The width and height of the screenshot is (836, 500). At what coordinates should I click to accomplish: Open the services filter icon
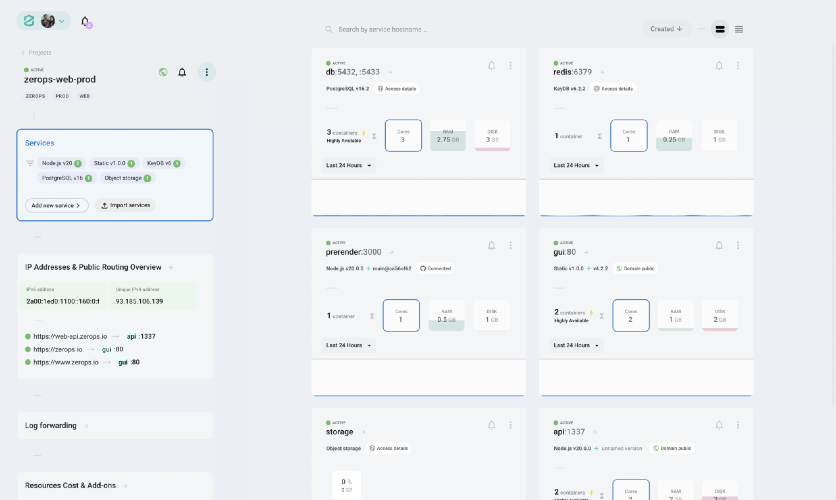(x=30, y=163)
